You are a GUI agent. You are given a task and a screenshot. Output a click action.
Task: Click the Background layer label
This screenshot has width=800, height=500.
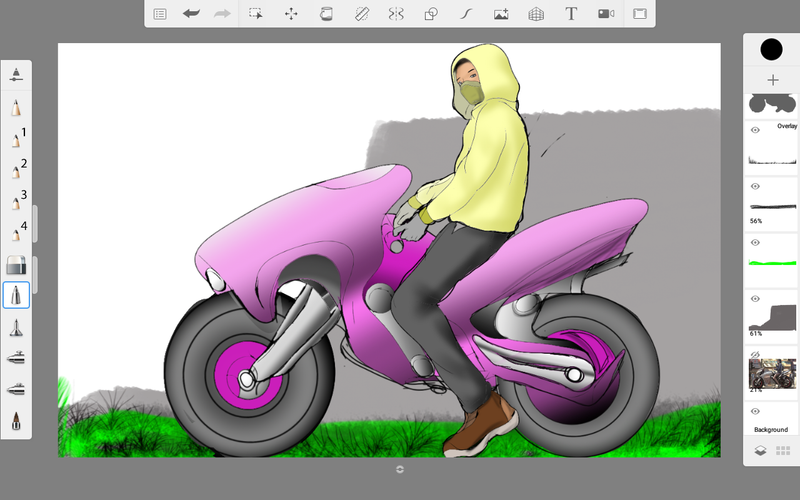pos(770,430)
